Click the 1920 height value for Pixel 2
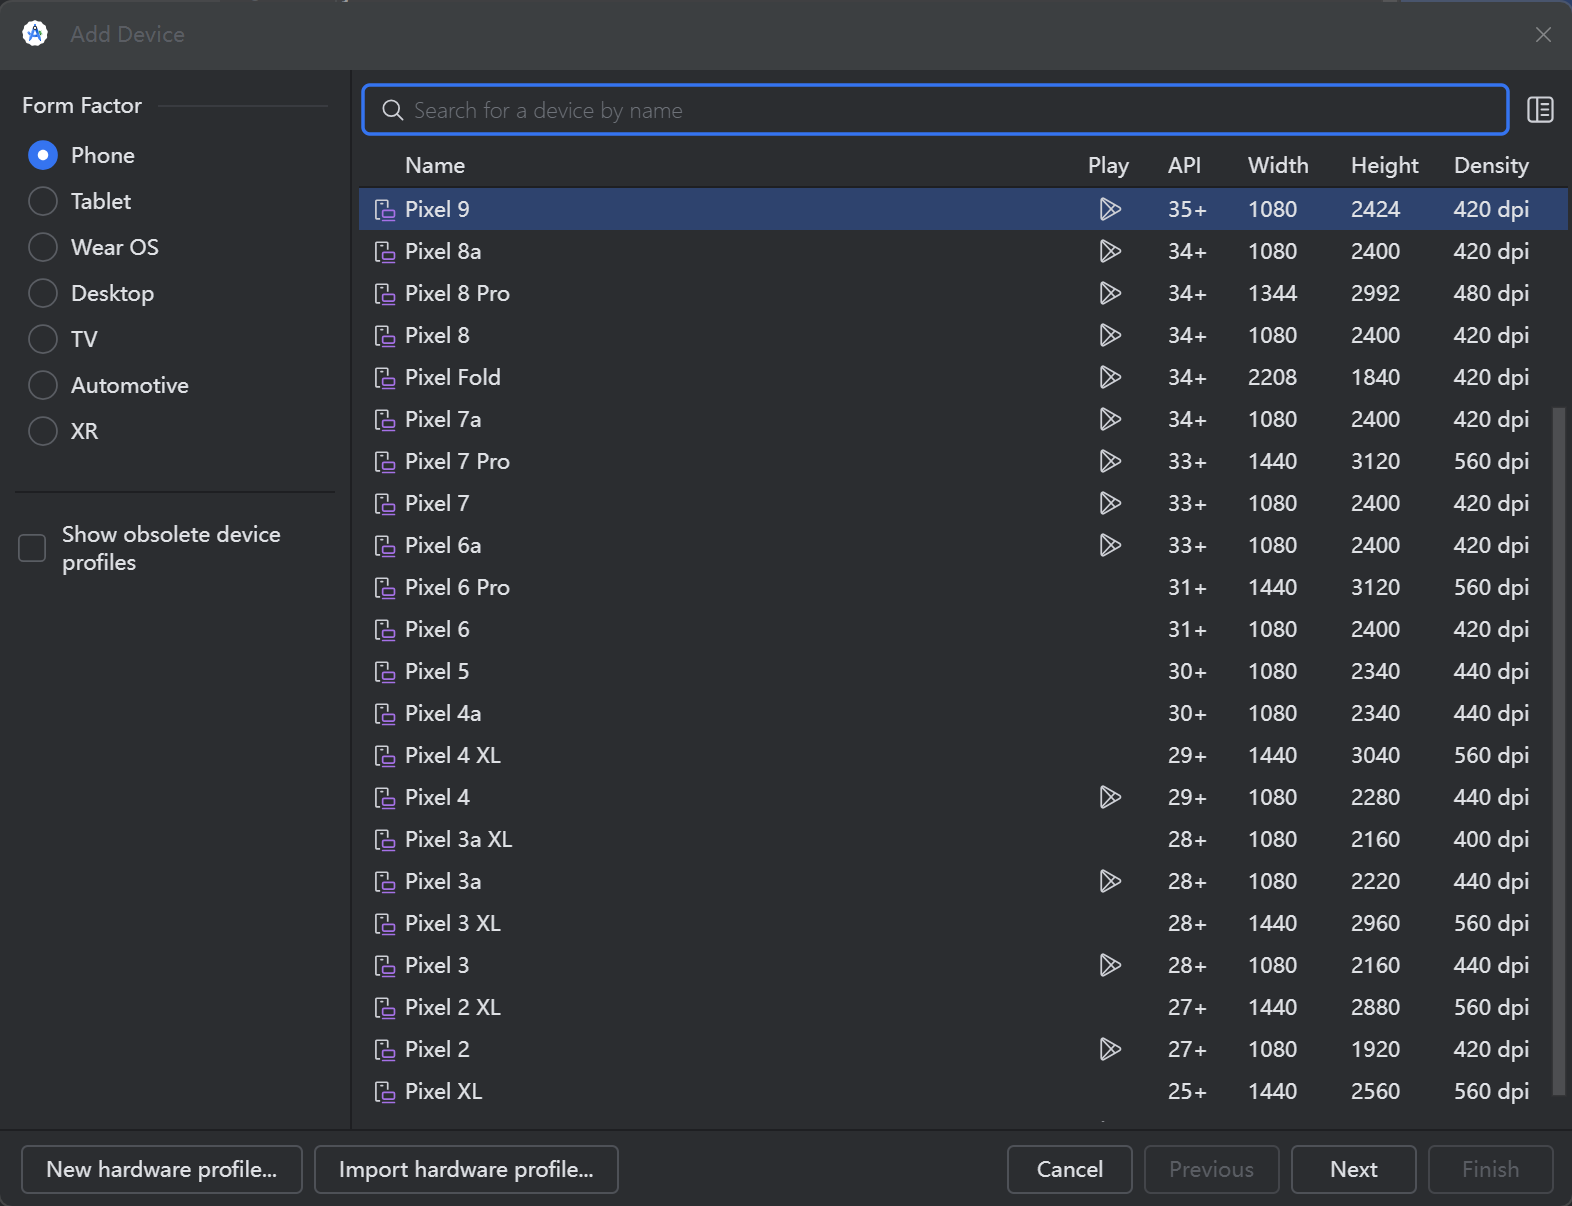This screenshot has width=1572, height=1206. click(x=1375, y=1049)
